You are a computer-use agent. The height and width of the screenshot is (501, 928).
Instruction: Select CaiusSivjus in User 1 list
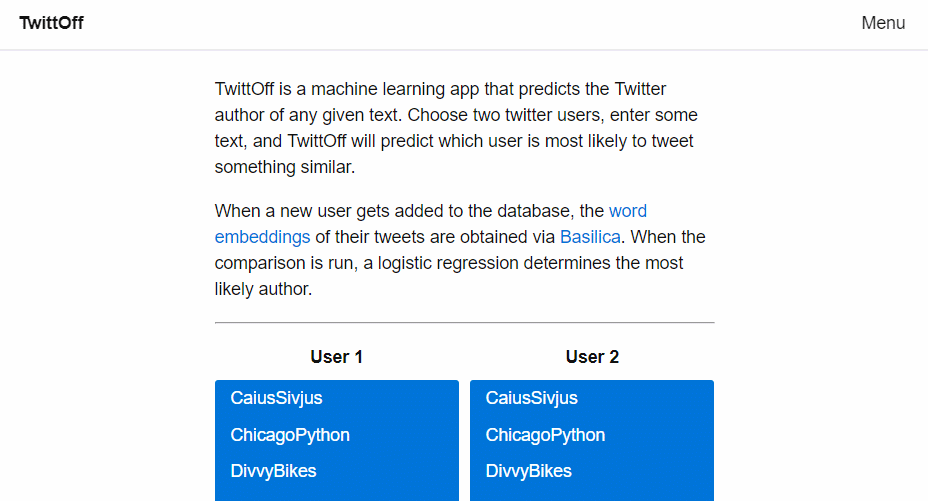(277, 398)
